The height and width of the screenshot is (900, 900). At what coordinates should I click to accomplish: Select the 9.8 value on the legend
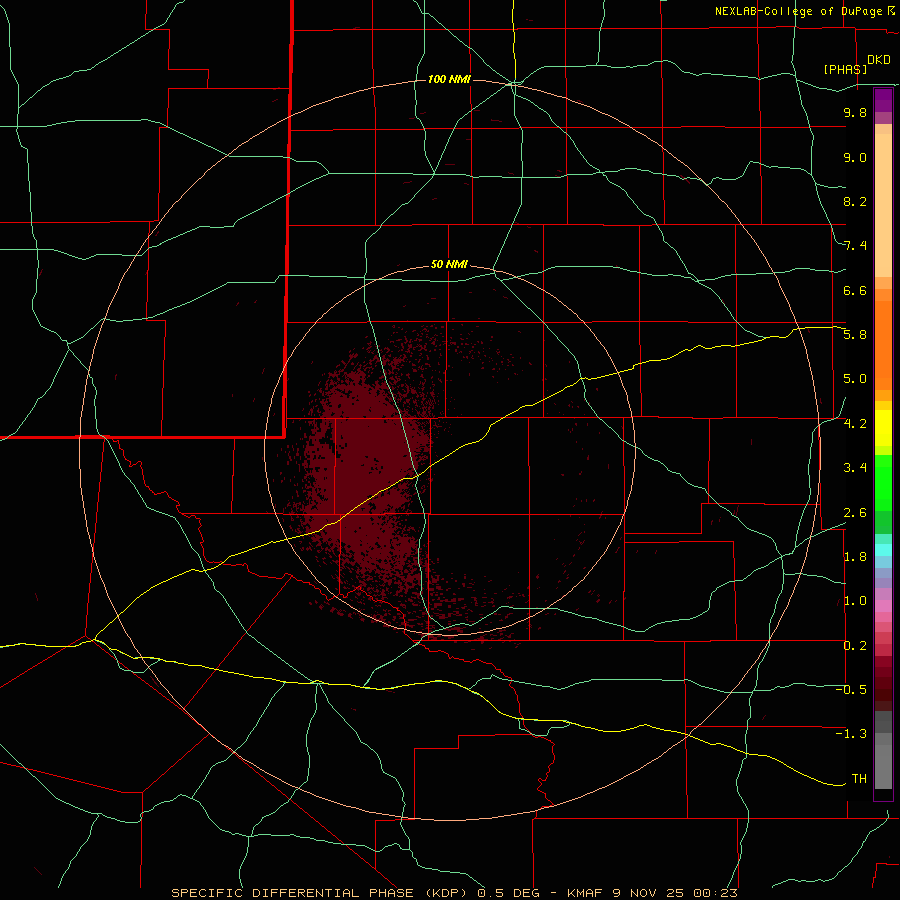click(855, 112)
